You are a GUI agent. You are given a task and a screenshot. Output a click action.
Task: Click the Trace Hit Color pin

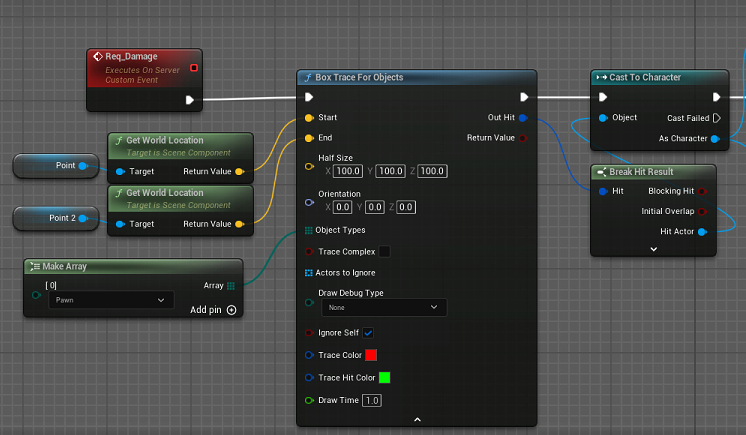(309, 378)
